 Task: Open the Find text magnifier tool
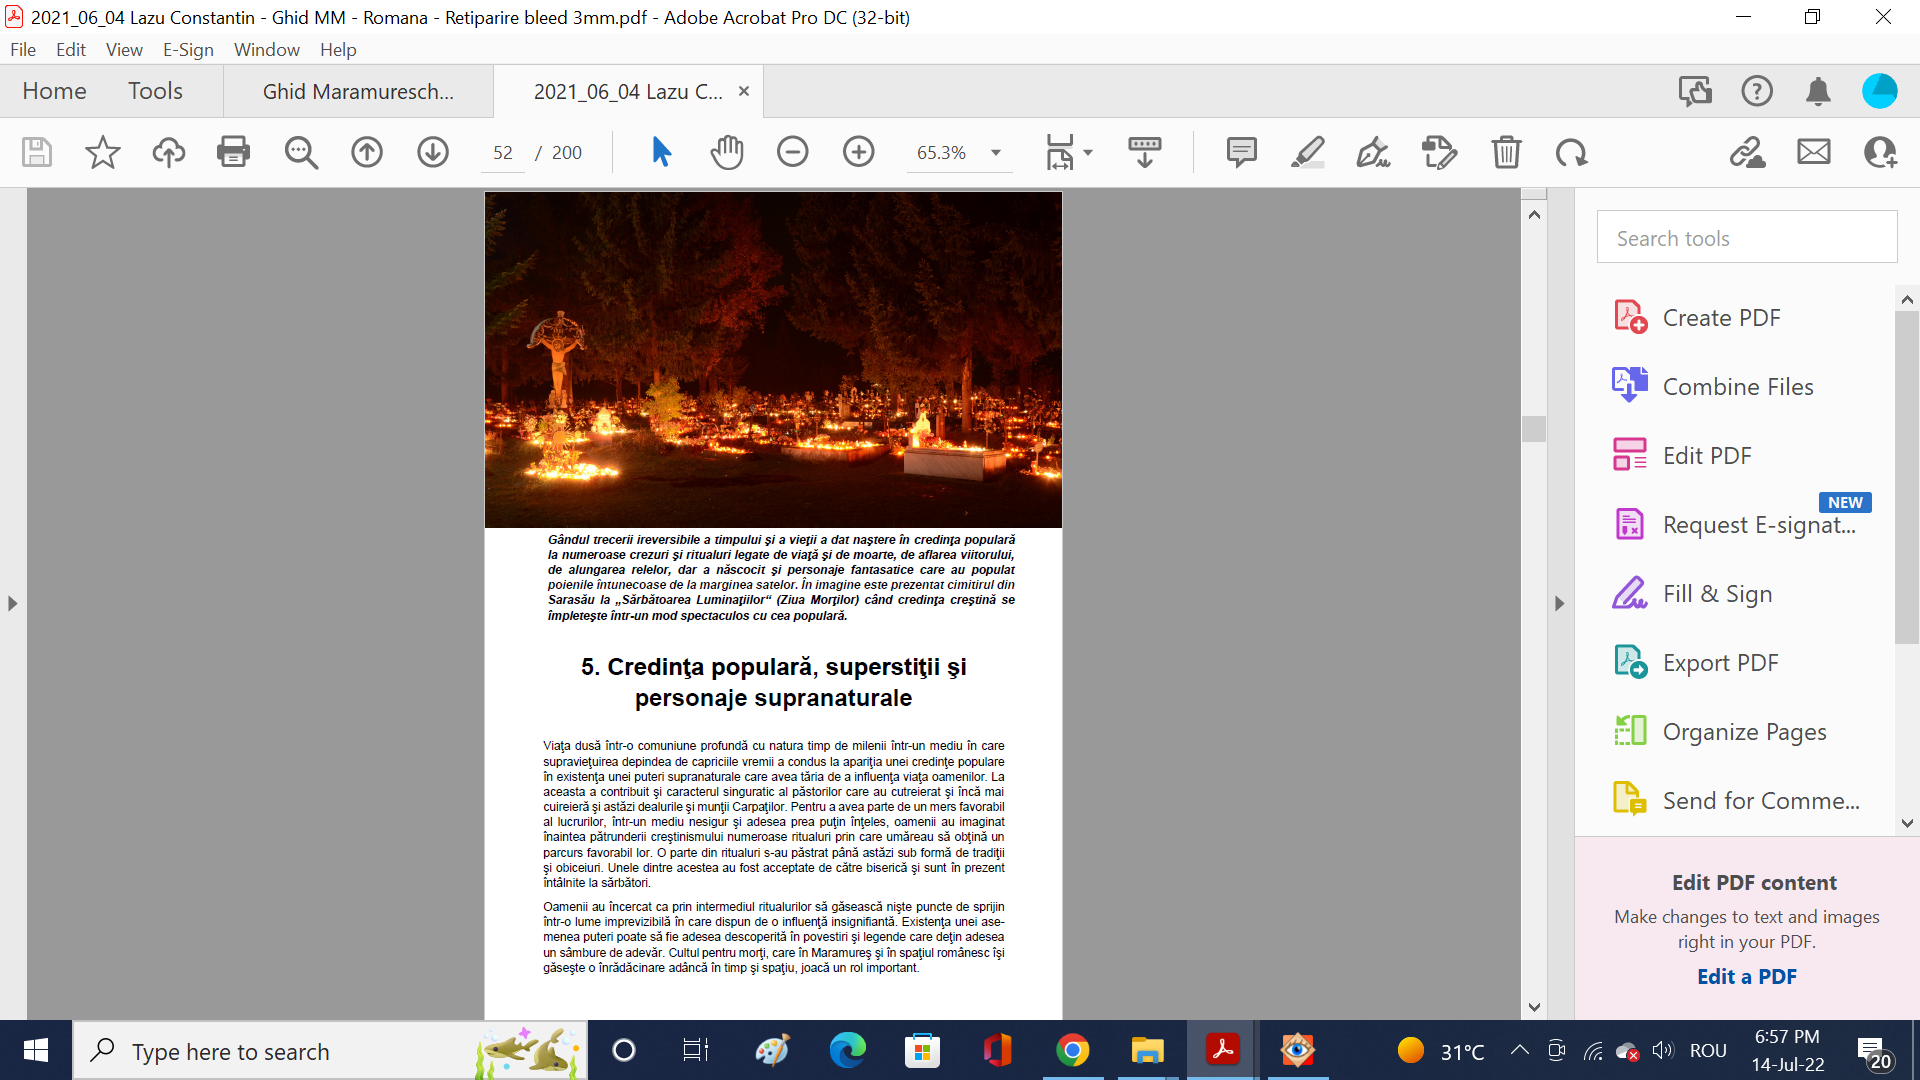(300, 152)
